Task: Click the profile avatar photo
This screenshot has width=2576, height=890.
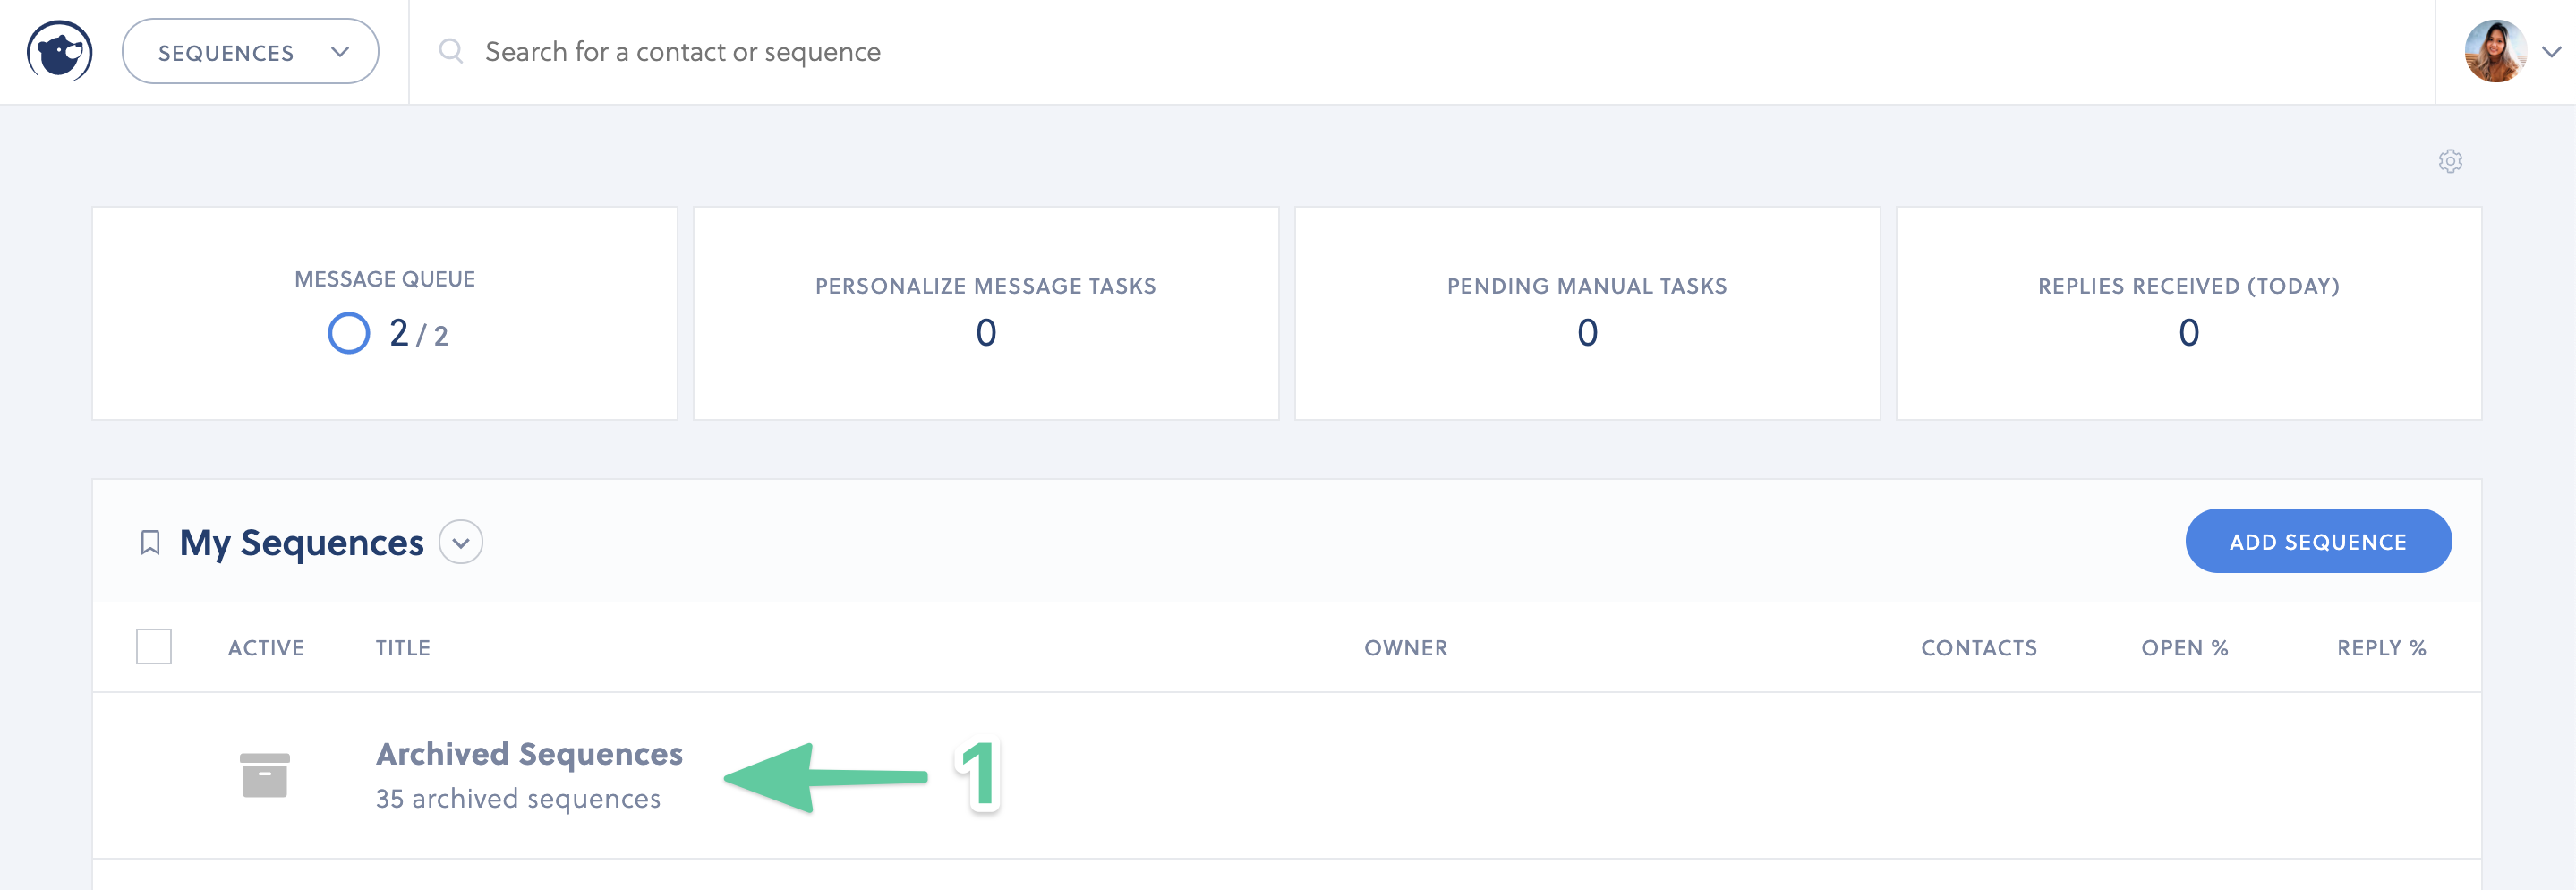Action: click(x=2497, y=51)
